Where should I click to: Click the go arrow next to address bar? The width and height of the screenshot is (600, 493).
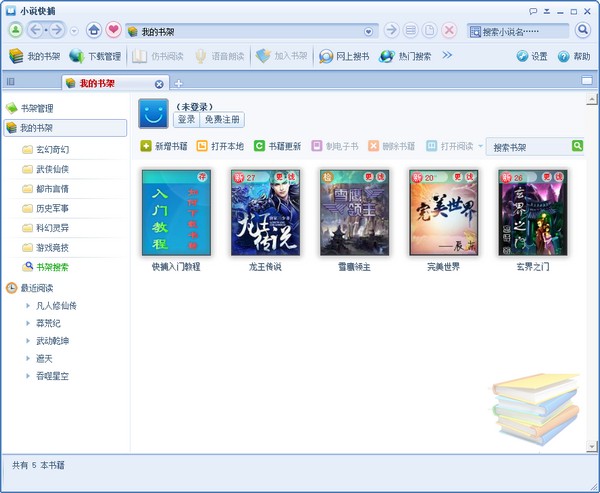[391, 30]
